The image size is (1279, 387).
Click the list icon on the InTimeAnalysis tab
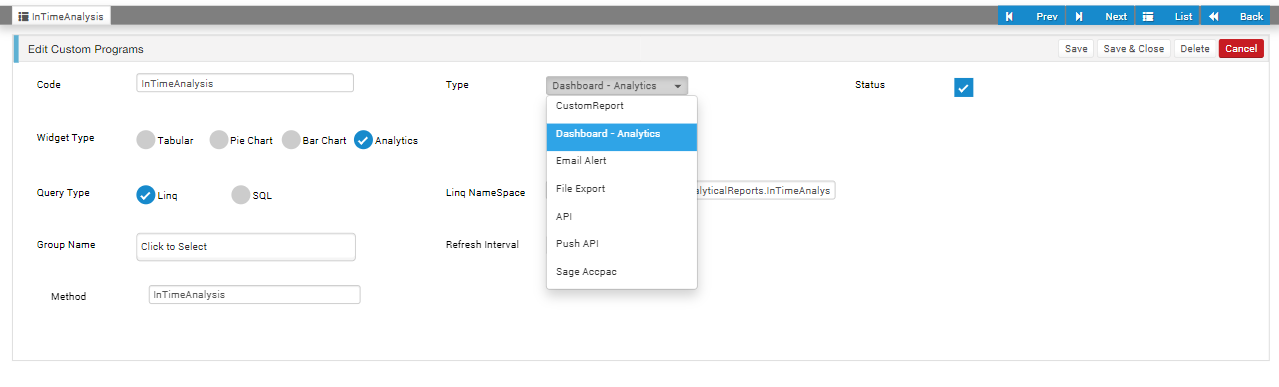click(x=23, y=17)
